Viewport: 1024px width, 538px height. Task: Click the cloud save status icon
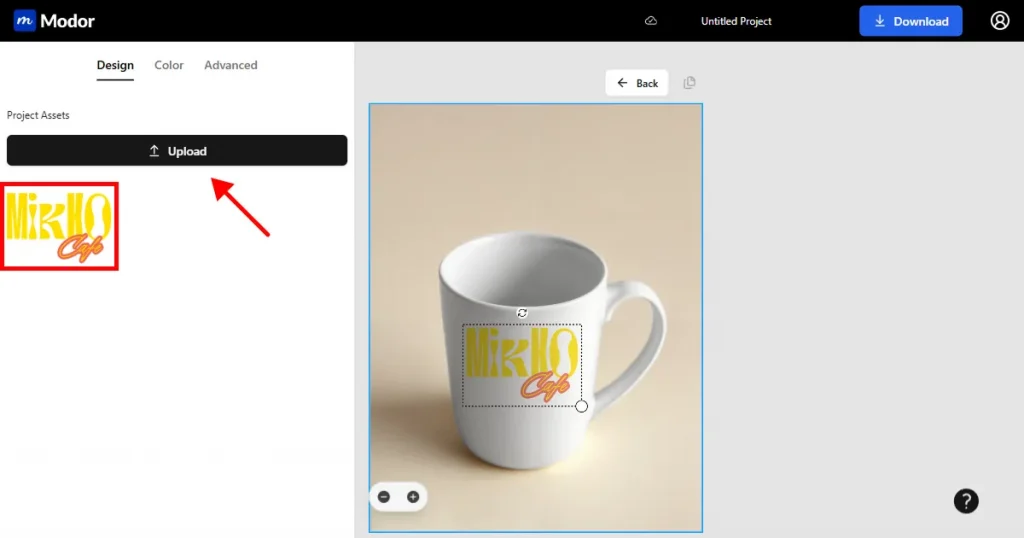650,21
